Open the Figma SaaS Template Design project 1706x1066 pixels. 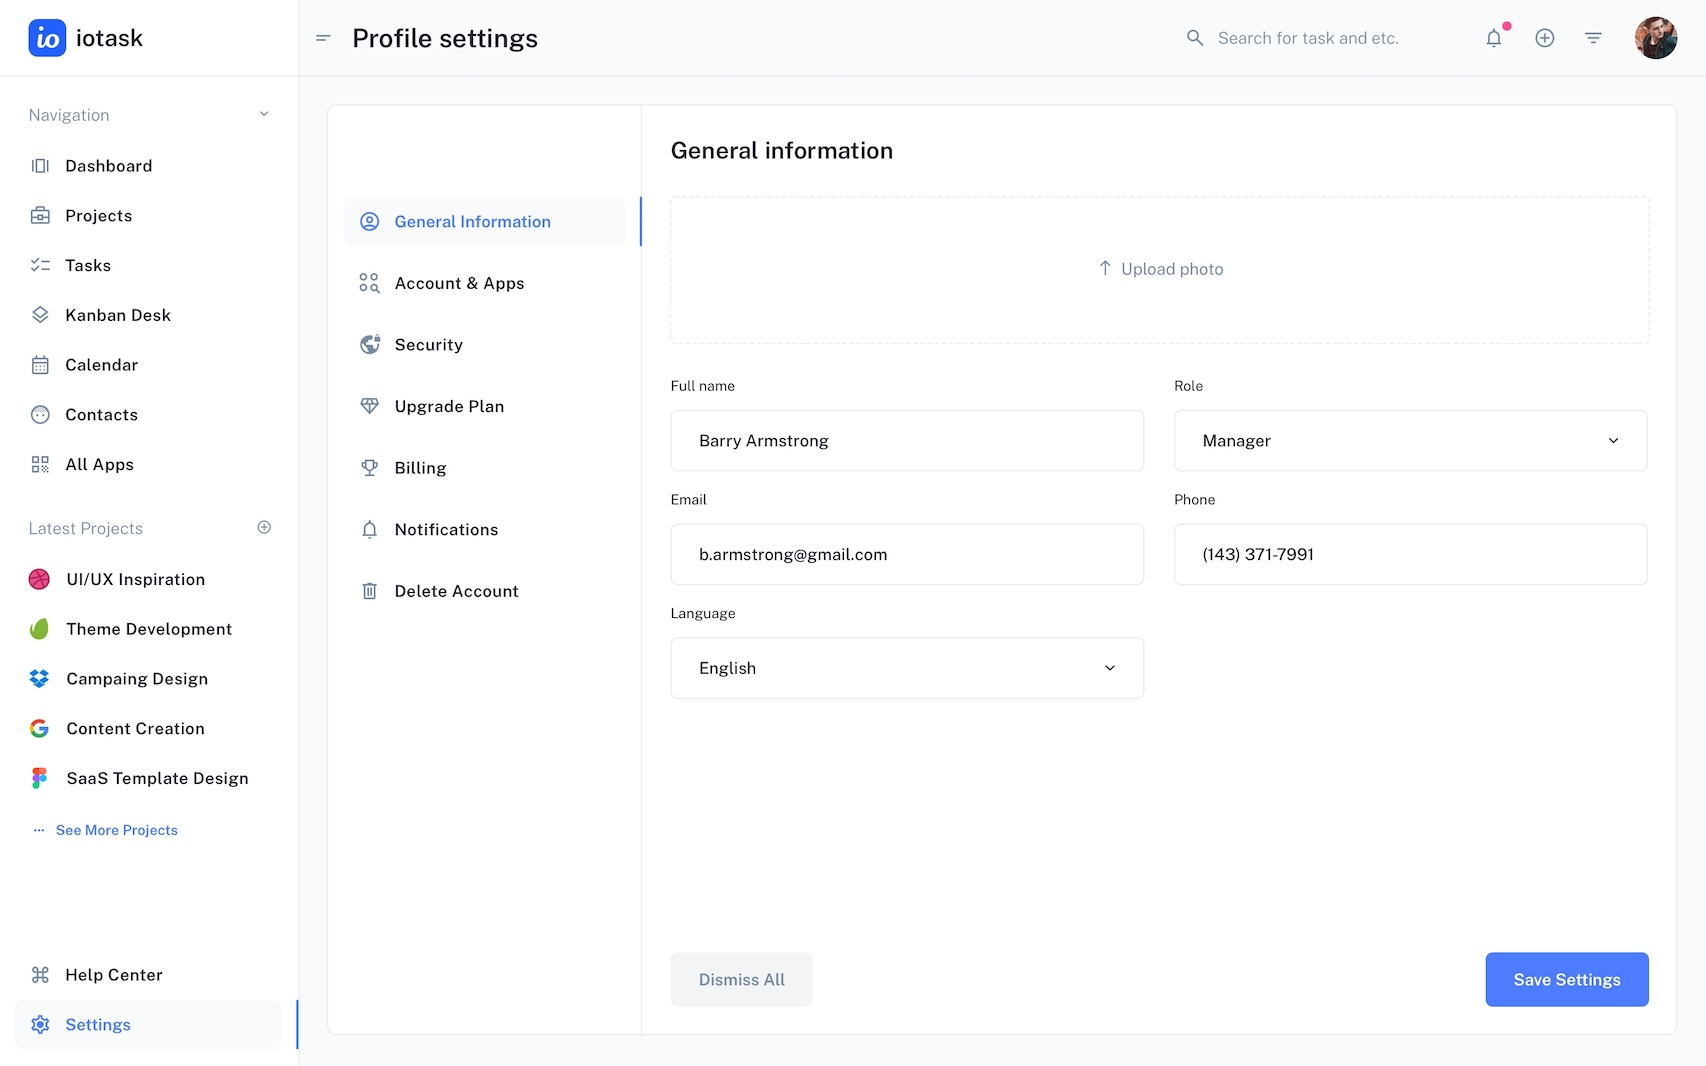(x=157, y=778)
